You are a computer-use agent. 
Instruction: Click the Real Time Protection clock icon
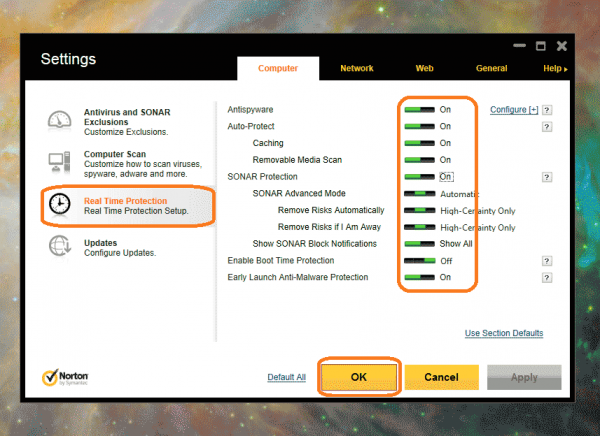click(60, 204)
